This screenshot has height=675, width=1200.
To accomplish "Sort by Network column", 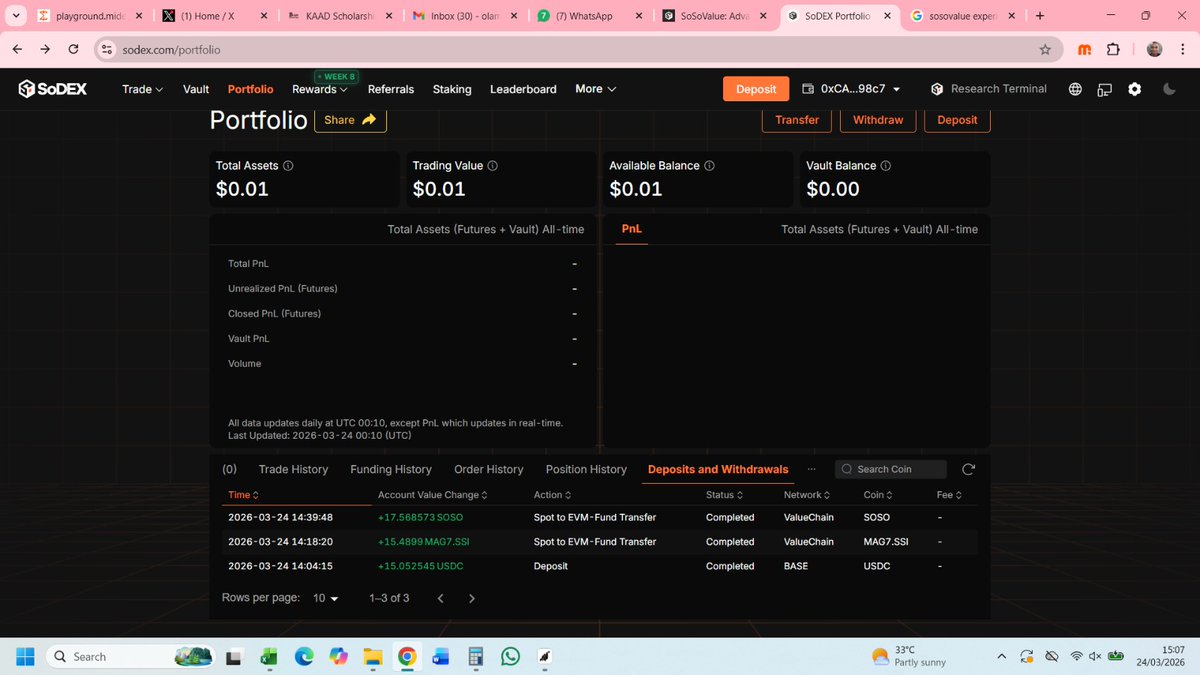I will click(x=807, y=495).
